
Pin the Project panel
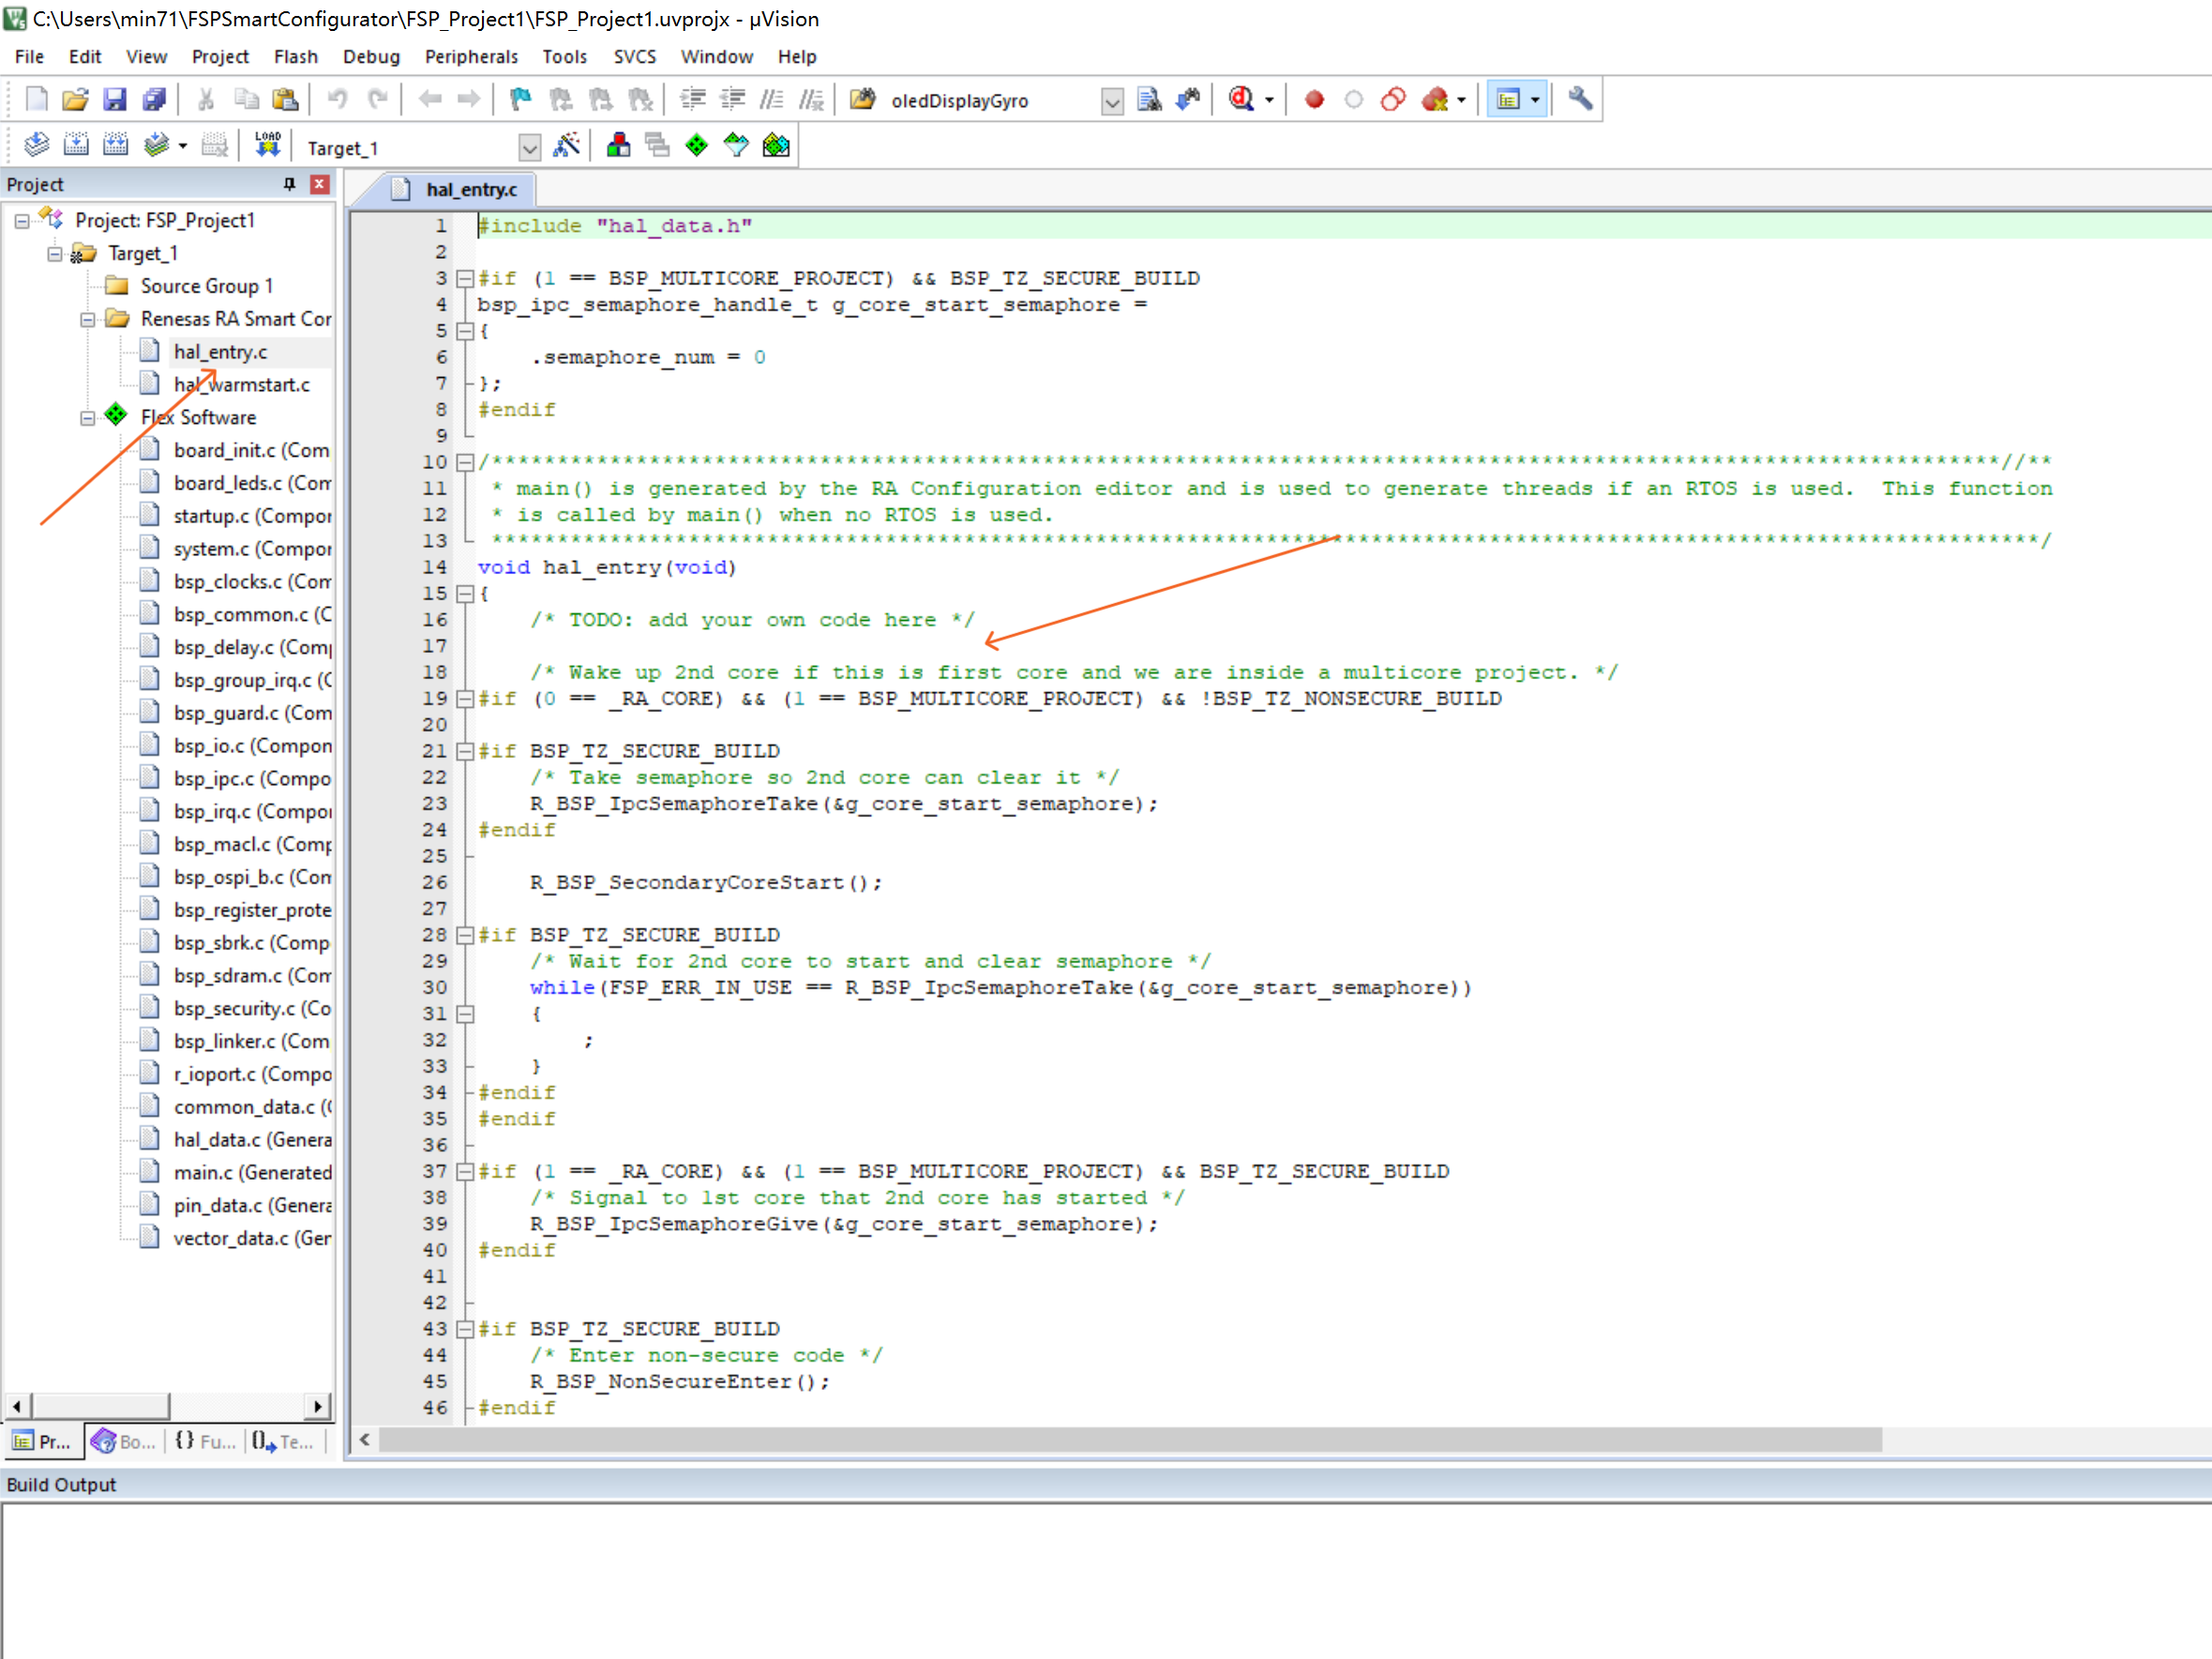(290, 184)
